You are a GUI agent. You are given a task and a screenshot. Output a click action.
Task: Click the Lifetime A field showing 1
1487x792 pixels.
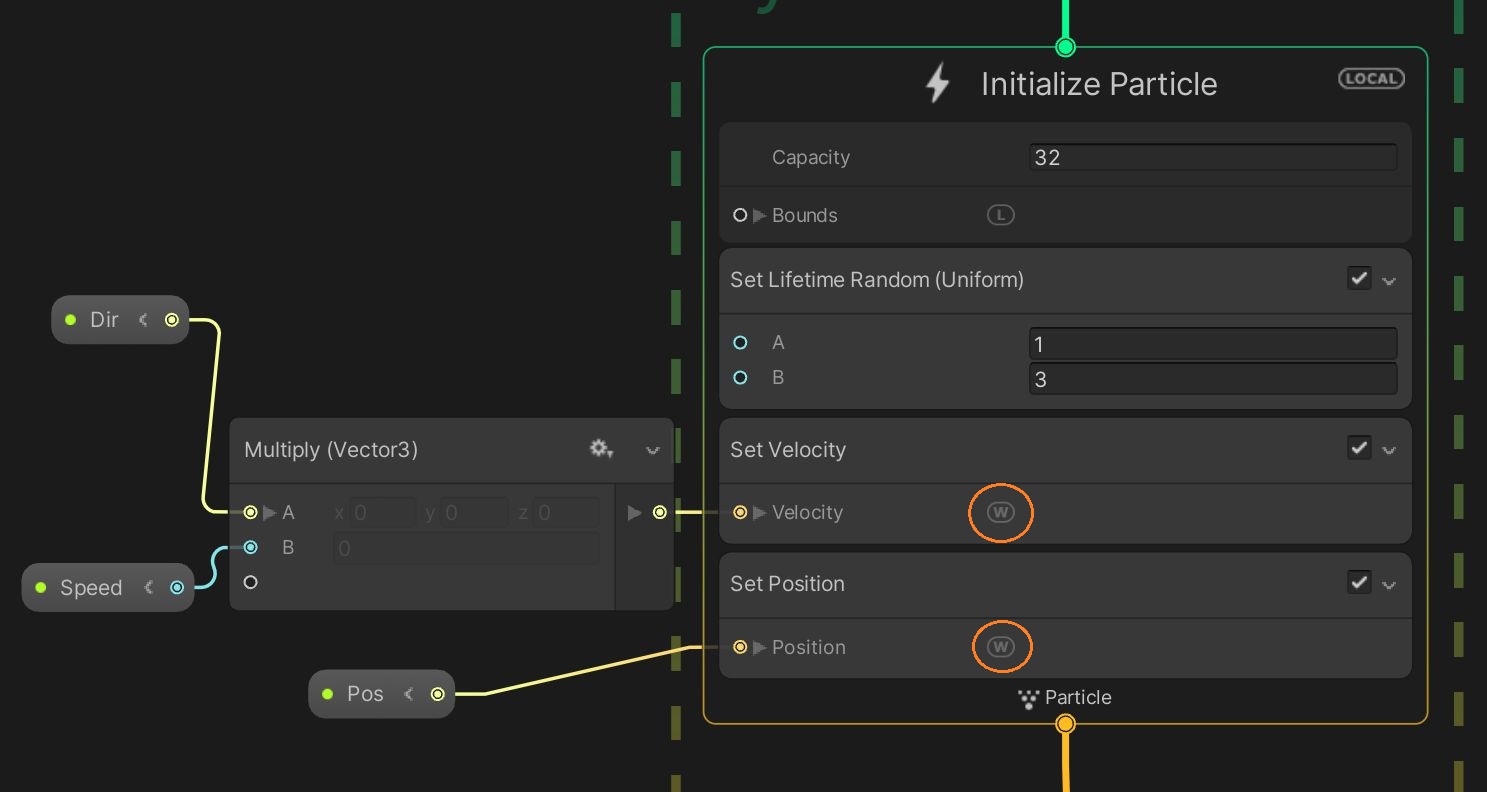(x=1213, y=344)
